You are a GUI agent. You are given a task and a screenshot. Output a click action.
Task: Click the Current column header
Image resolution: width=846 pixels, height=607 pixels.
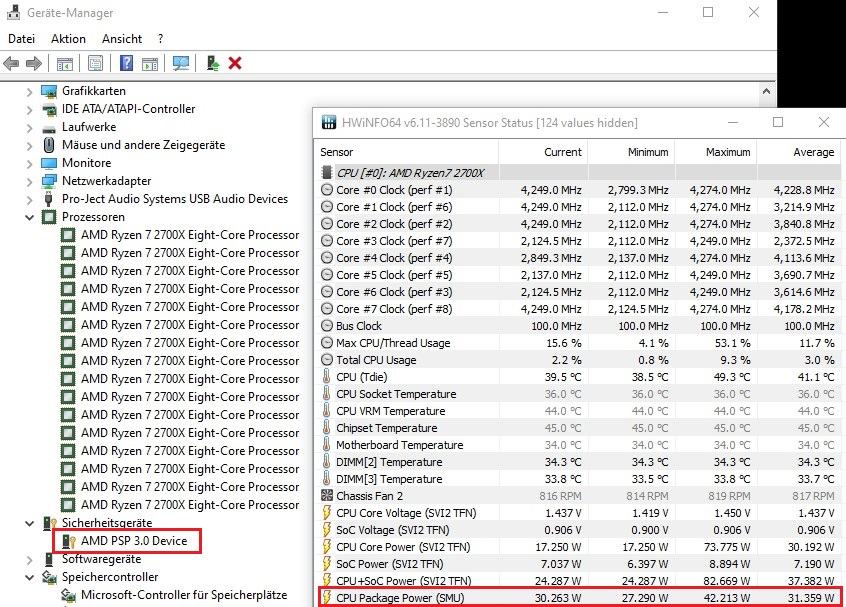(543, 152)
